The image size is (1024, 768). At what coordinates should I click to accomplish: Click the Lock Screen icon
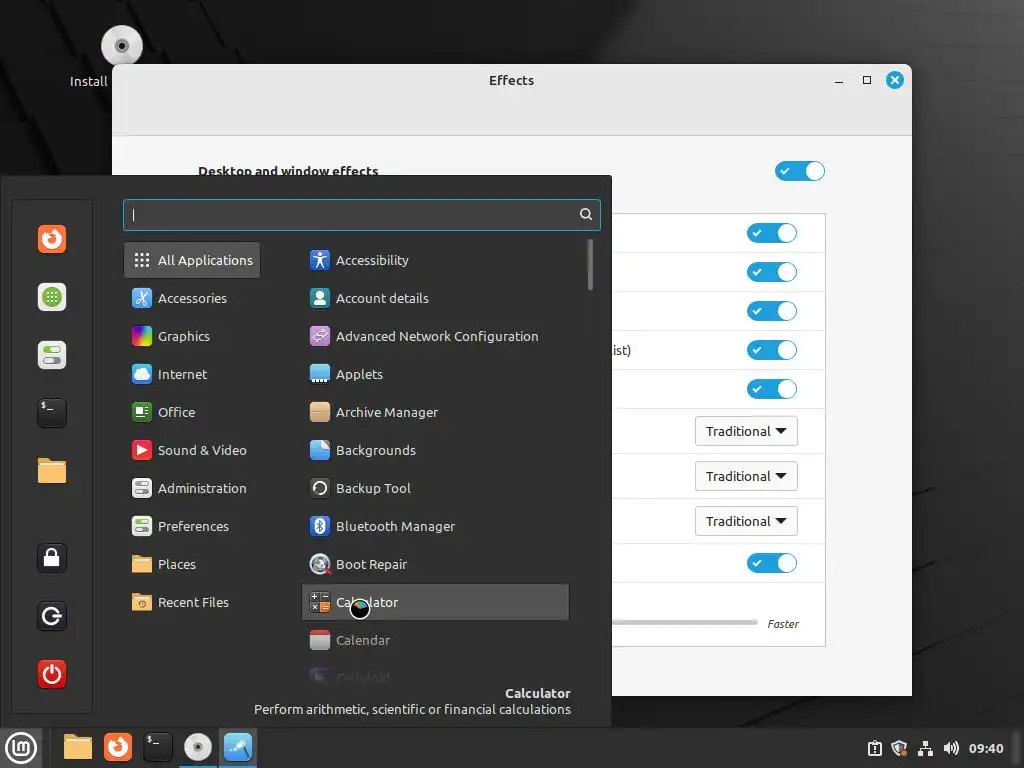tap(52, 558)
